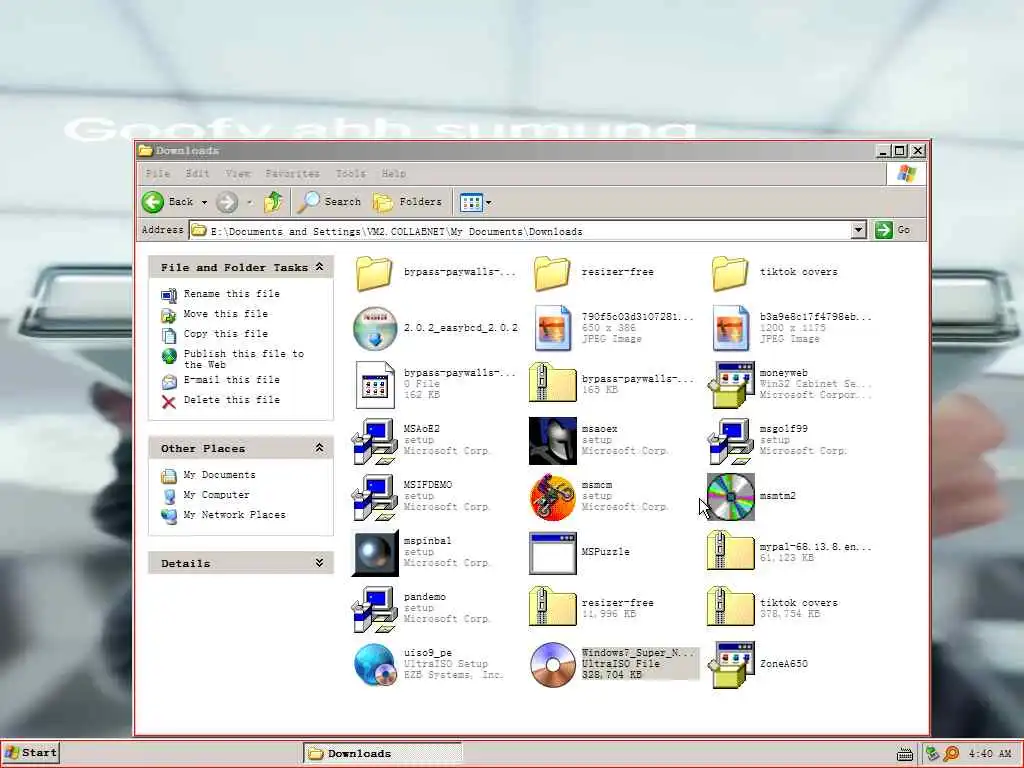The width and height of the screenshot is (1024, 768).
Task: Click inside the Address path field
Action: click(520, 231)
